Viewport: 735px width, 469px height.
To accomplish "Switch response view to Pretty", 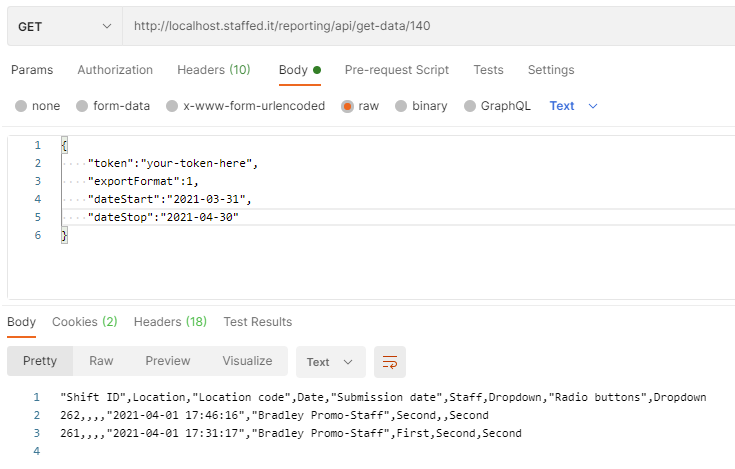I will click(40, 361).
